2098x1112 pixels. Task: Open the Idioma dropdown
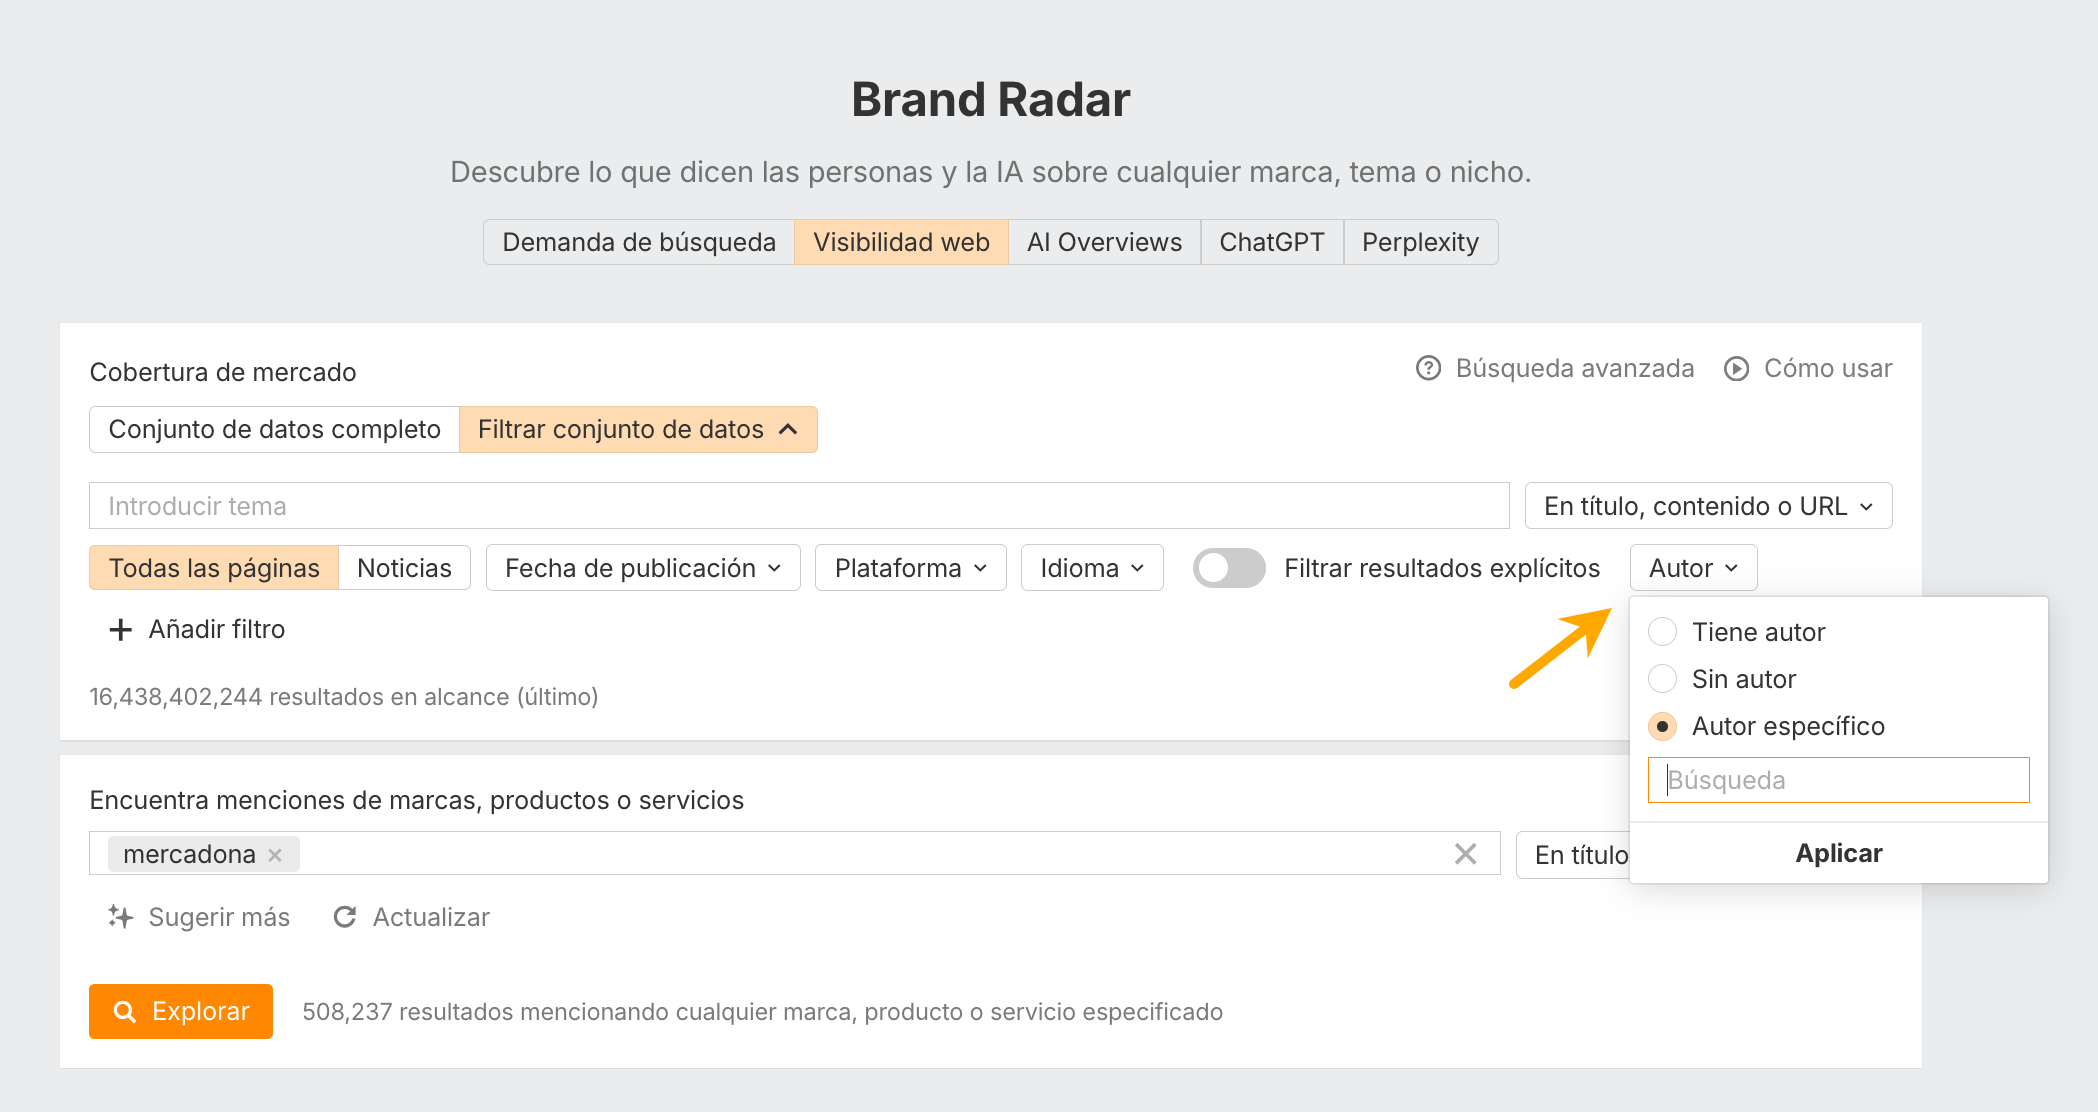coord(1091,567)
